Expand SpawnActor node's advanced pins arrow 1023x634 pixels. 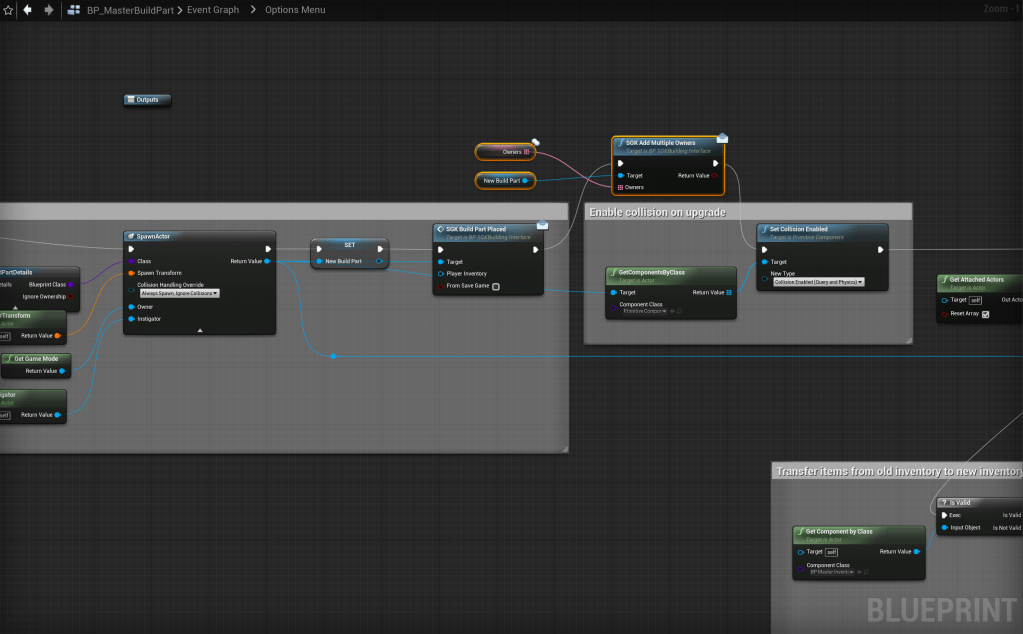click(x=200, y=329)
